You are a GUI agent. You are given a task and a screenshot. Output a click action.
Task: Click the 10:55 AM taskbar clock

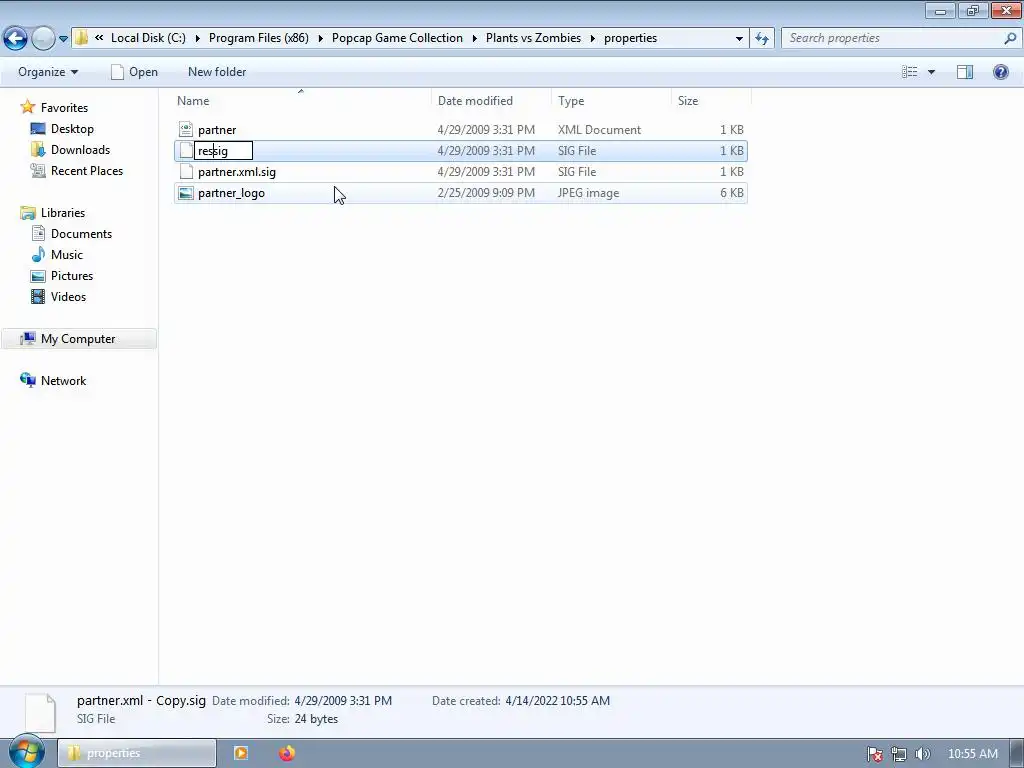[x=972, y=754]
